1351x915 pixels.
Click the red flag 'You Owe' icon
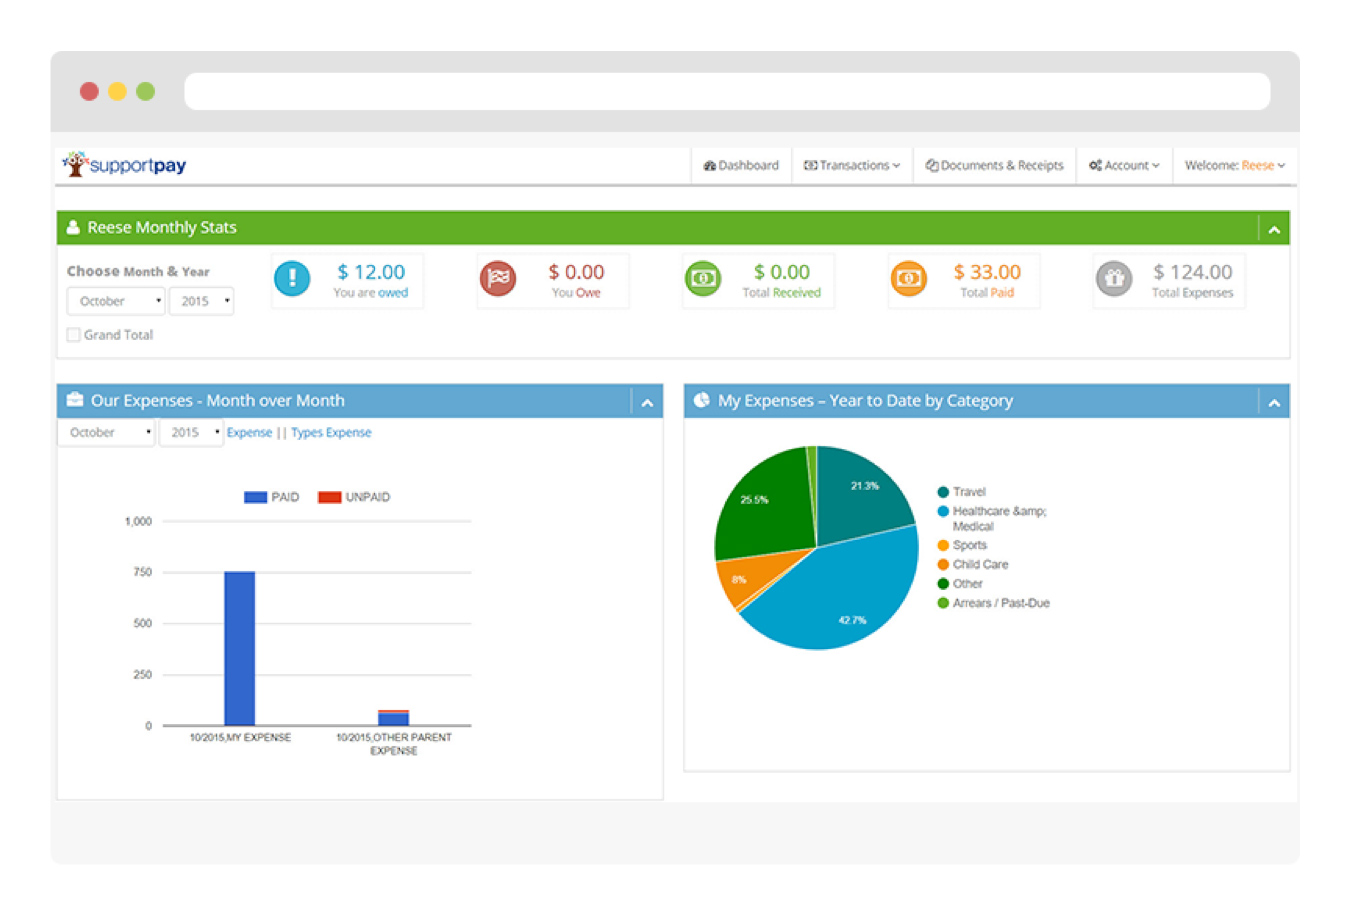pos(498,279)
